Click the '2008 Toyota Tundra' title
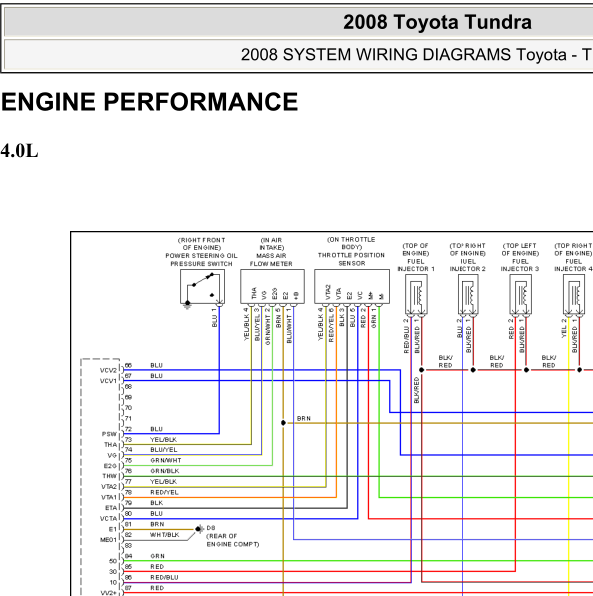The image size is (593, 596). [437, 22]
